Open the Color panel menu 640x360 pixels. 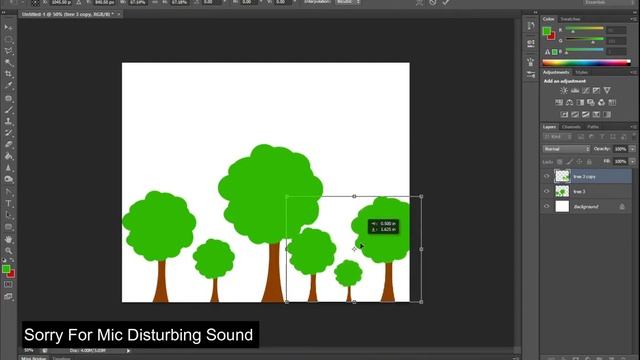633,19
